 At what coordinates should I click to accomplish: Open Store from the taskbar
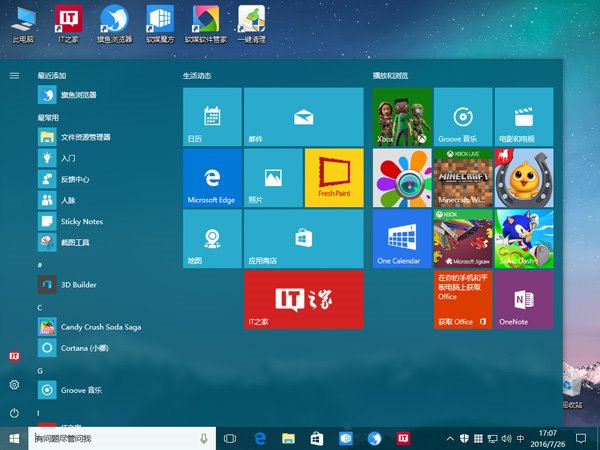pos(317,439)
